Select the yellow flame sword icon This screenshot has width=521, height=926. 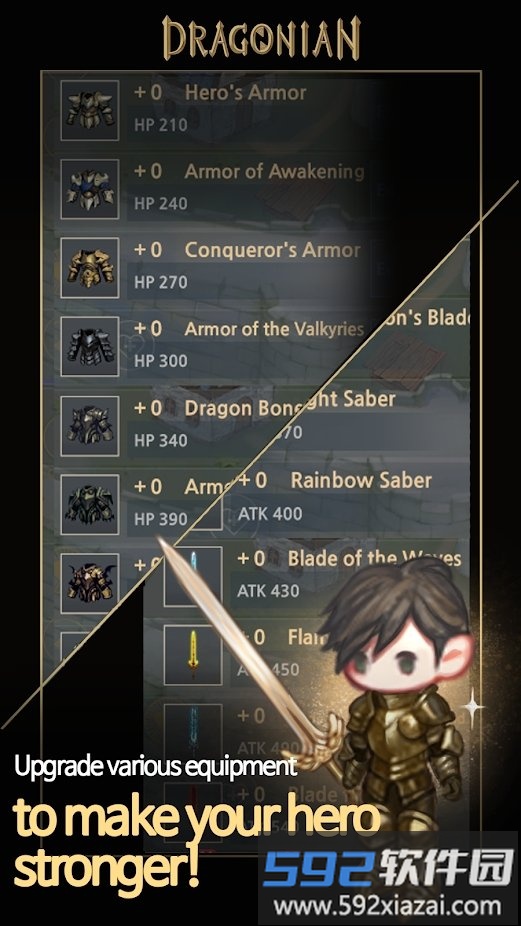pos(193,655)
